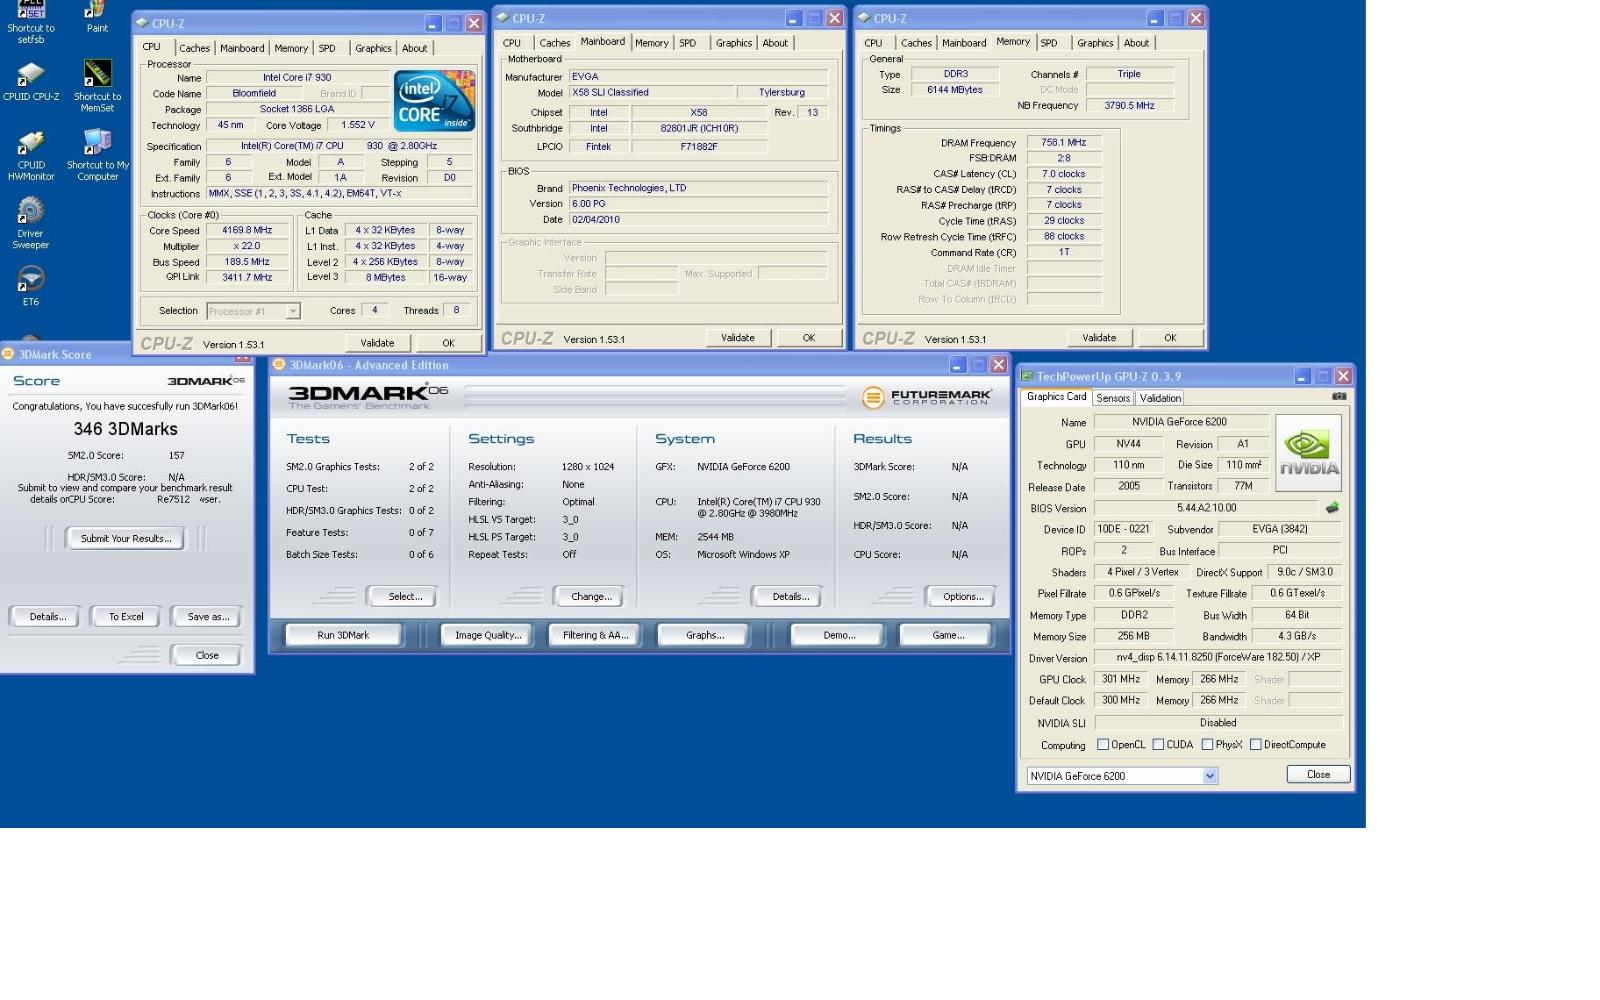This screenshot has height=1000, width=1600.
Task: Click the Futuremark Corporation logo
Action: pos(926,397)
